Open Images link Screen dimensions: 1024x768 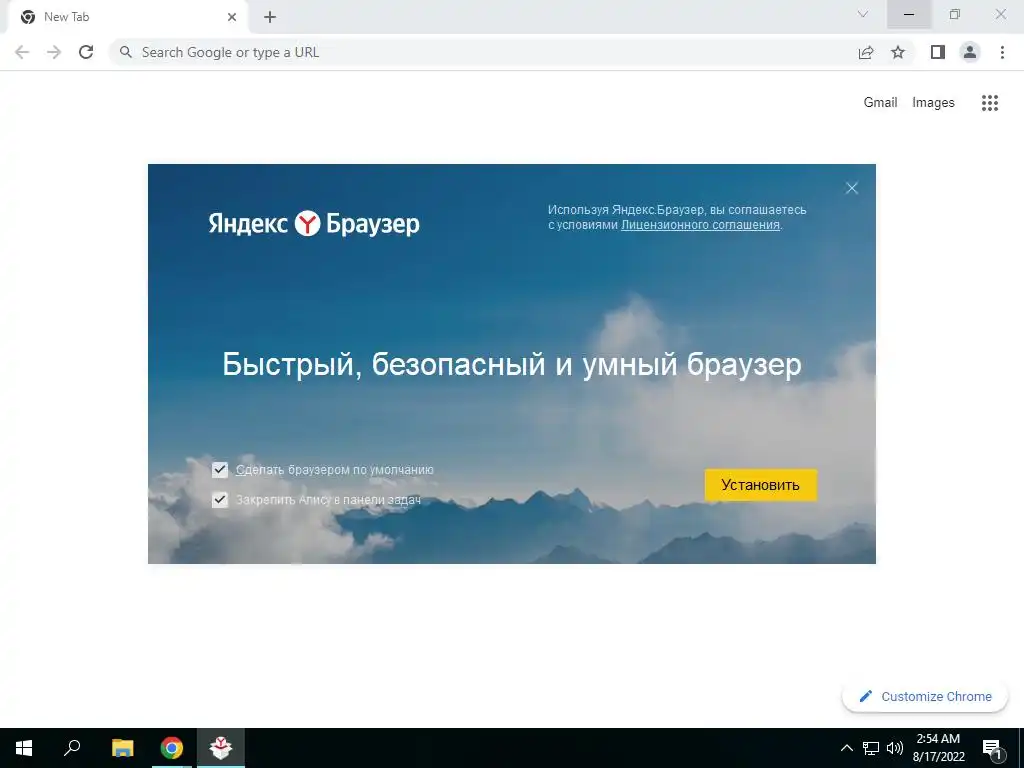pyautogui.click(x=933, y=103)
